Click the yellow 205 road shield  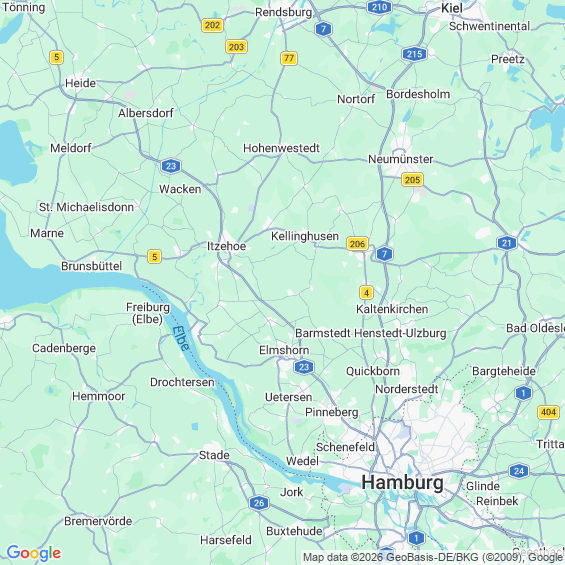tap(412, 179)
